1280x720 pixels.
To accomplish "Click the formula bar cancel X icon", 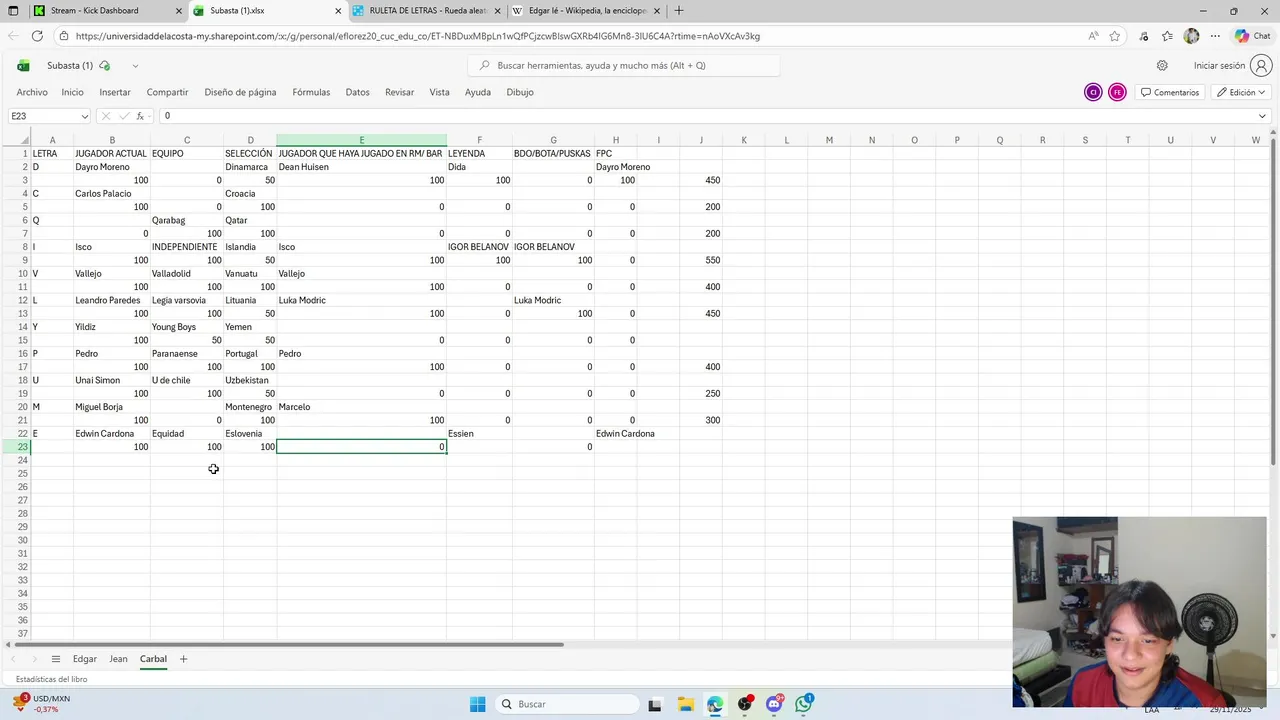I will (106, 116).
